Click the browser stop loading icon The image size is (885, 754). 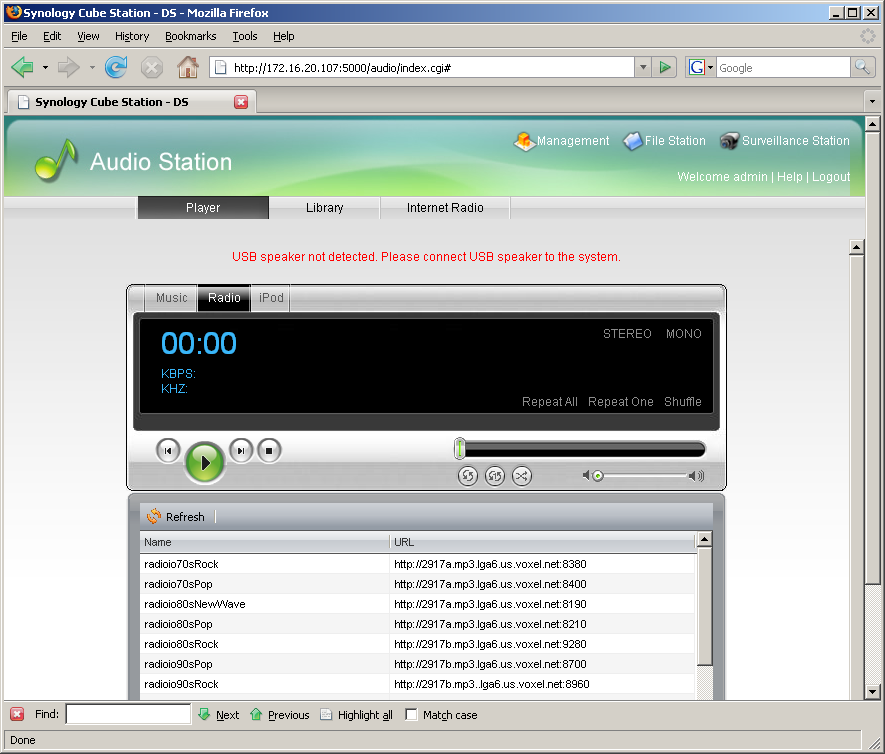click(x=152, y=68)
